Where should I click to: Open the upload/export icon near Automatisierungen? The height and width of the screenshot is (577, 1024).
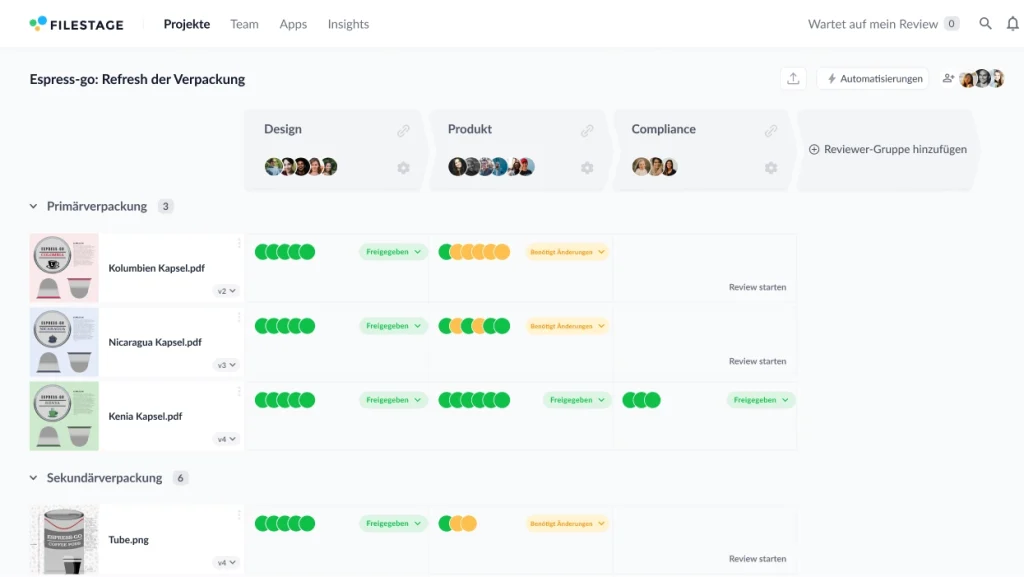coord(793,77)
